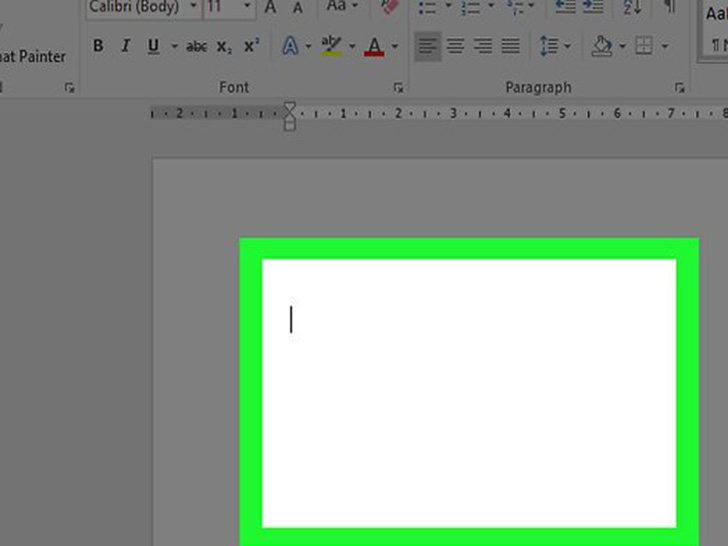Align text right

pos(483,46)
